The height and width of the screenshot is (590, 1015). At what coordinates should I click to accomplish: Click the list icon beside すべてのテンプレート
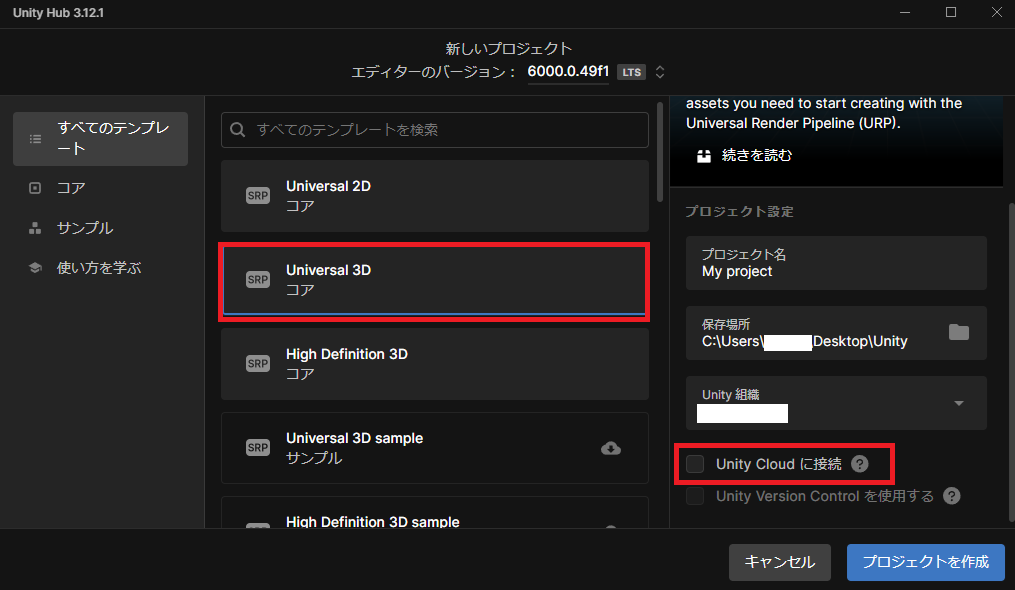(36, 139)
